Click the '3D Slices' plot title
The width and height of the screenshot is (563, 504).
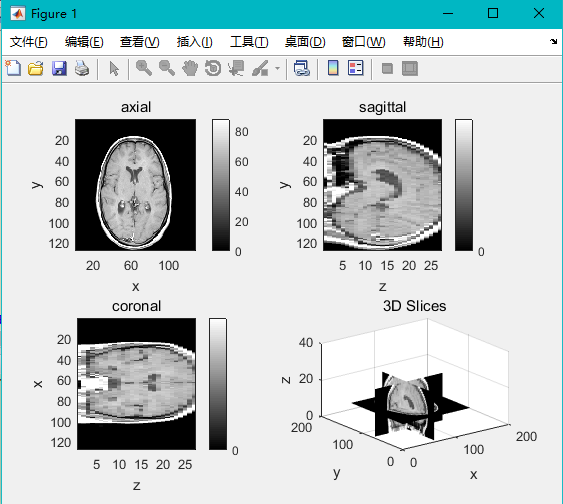pos(414,306)
